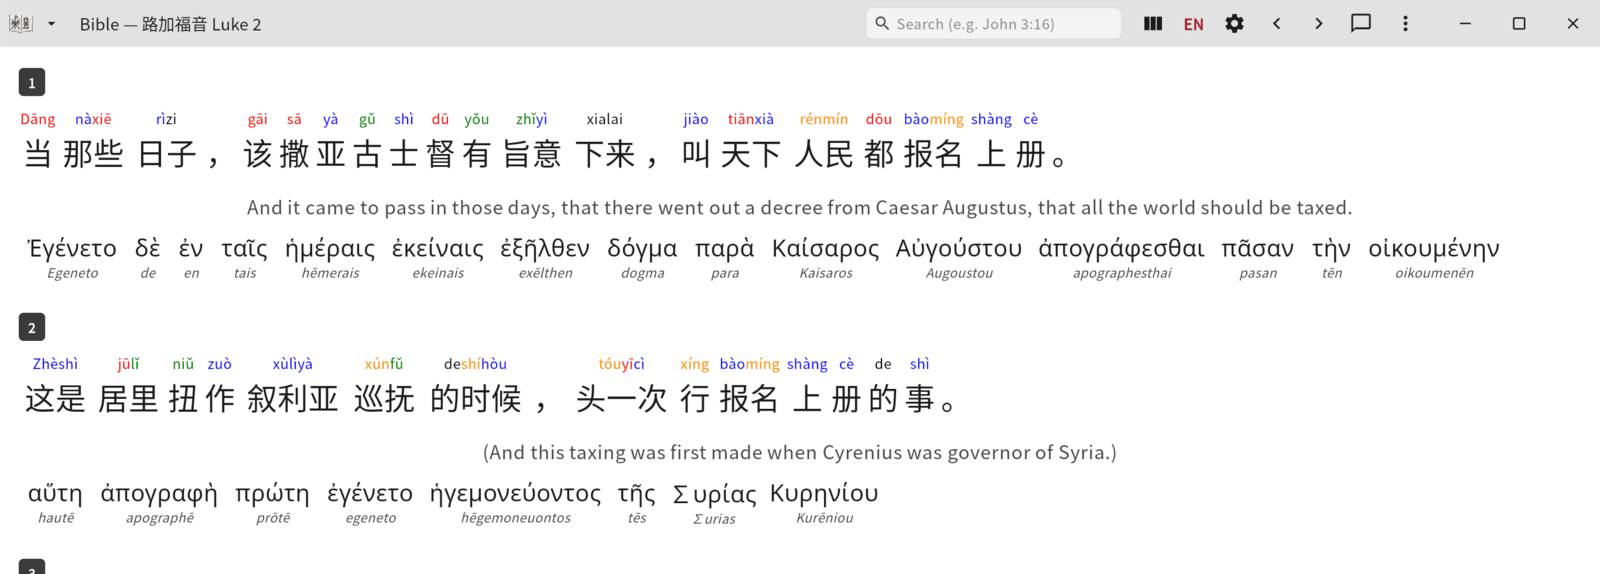
Task: Select Greek word ἀπογραφὴ
Action: pyautogui.click(x=159, y=494)
